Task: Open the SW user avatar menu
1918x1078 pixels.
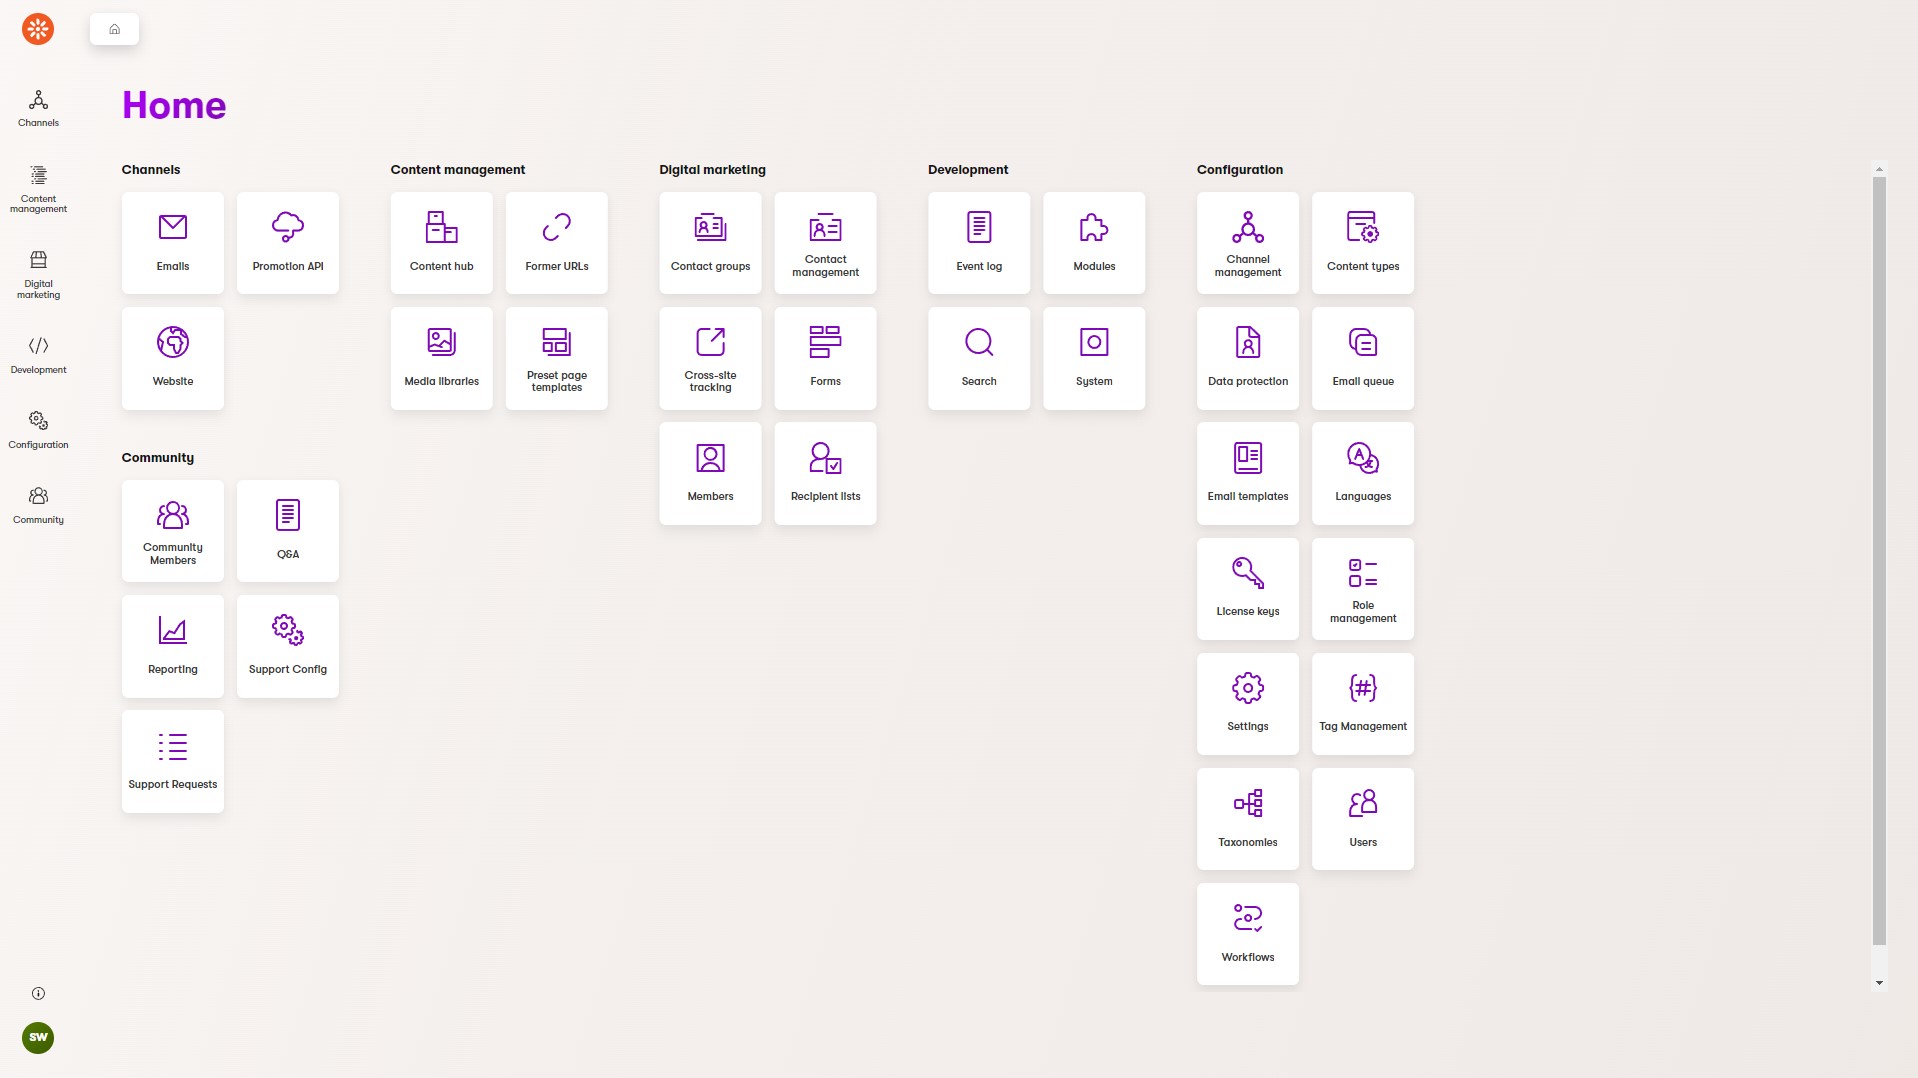Action: tap(38, 1037)
